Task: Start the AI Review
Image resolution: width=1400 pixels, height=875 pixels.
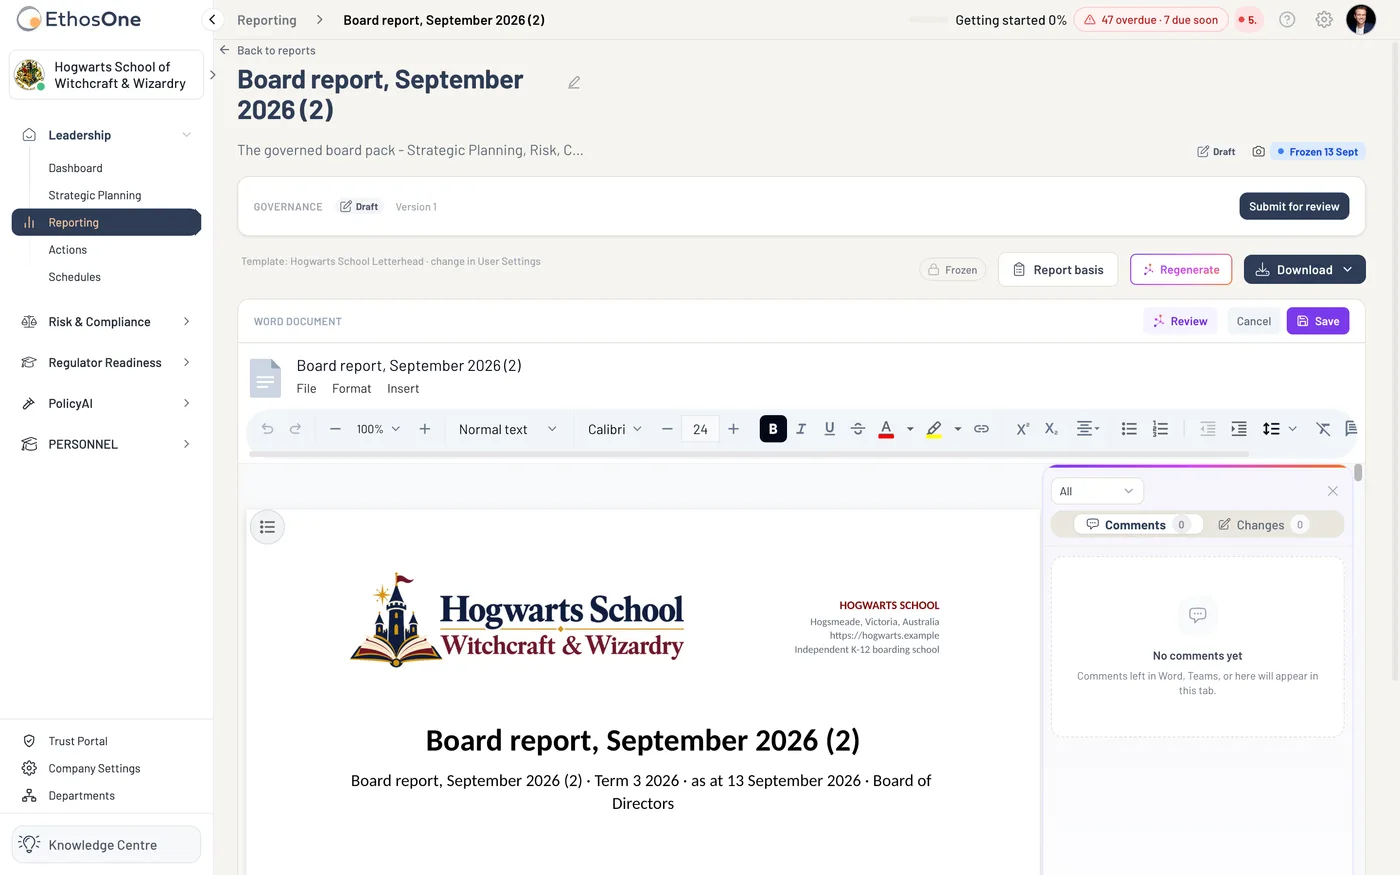Action: [1180, 321]
